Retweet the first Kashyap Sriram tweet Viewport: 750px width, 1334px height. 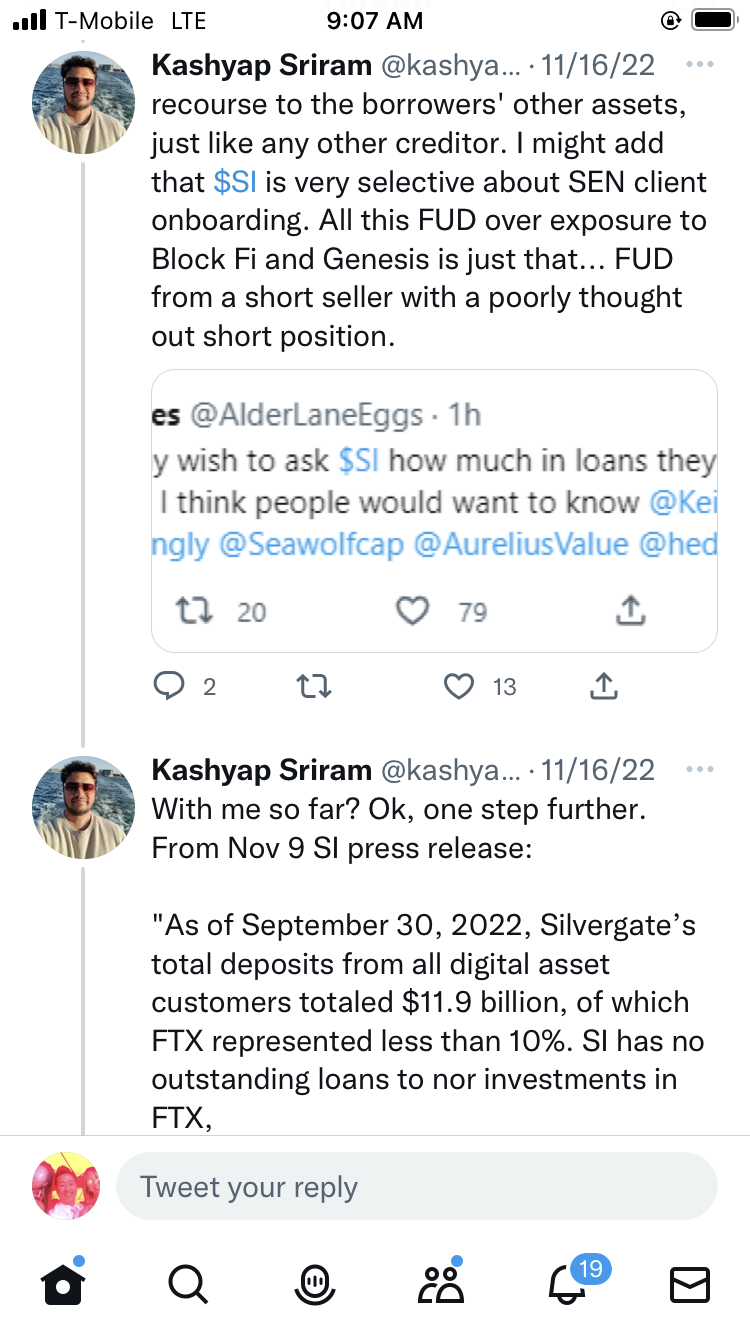314,686
